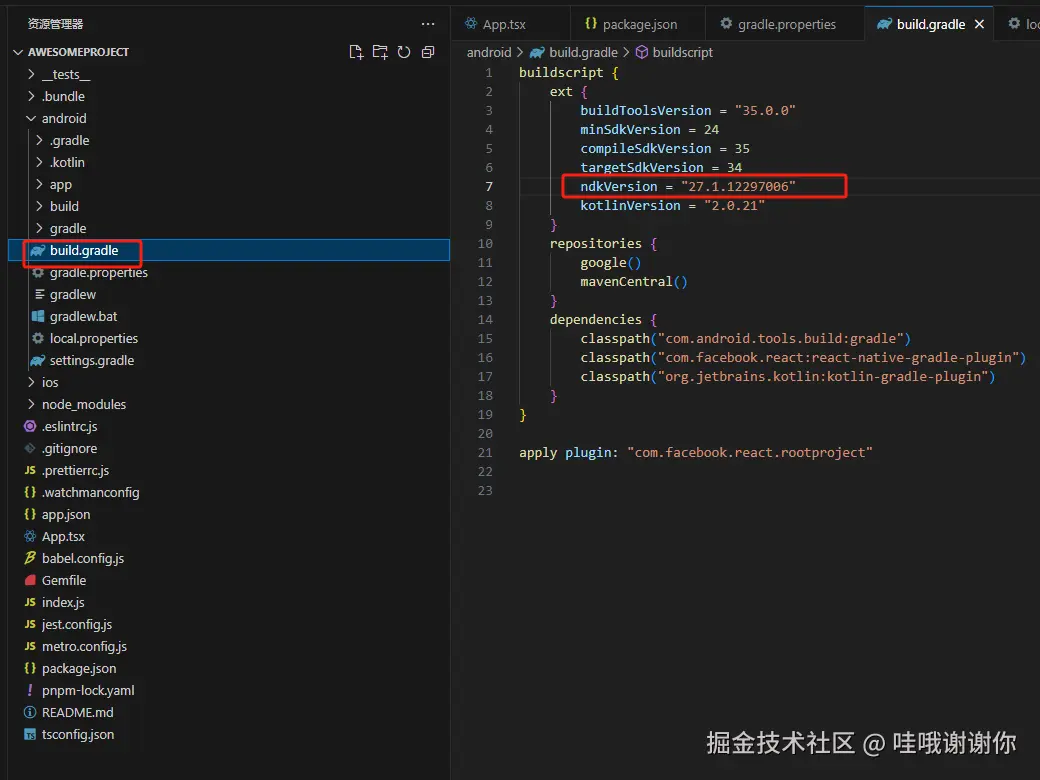The image size is (1040, 780).
Task: Click the elephant icon beside settings.gradle
Action: [38, 361]
